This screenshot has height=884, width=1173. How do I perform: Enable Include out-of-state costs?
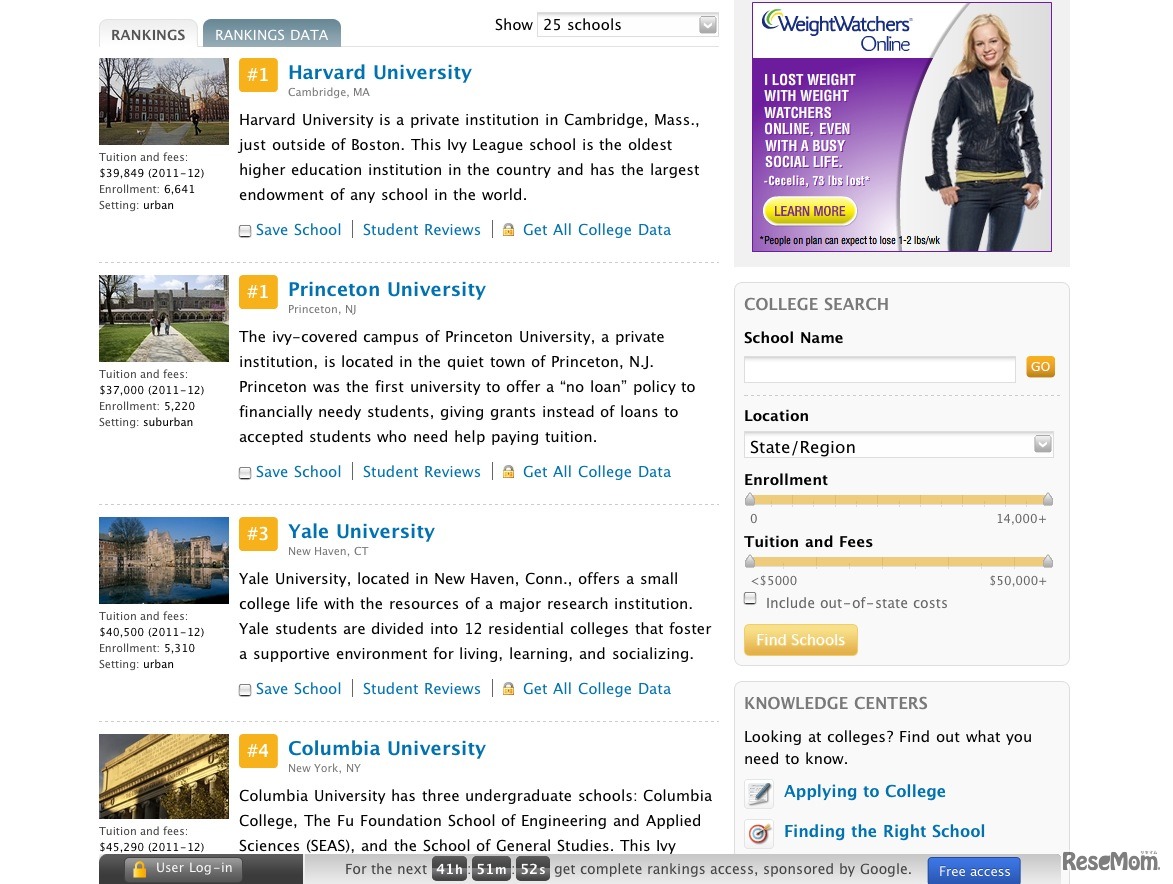coord(750,598)
